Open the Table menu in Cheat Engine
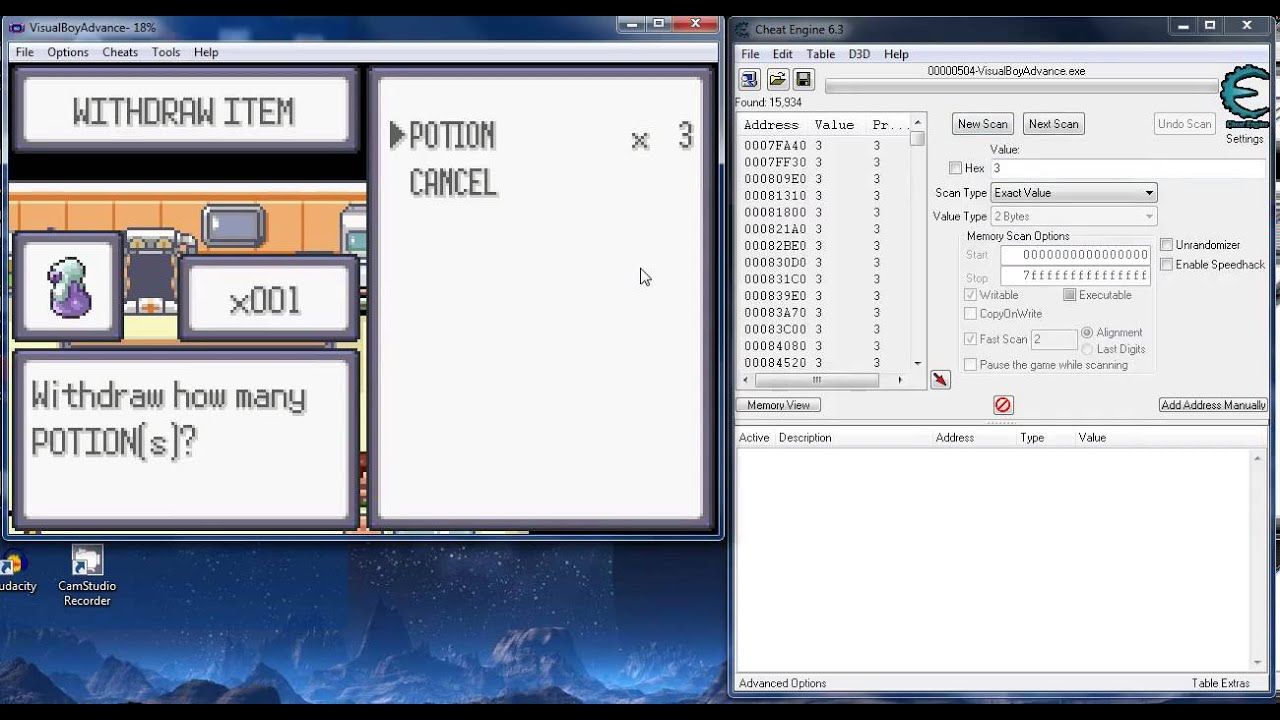The image size is (1280, 720). coord(820,54)
